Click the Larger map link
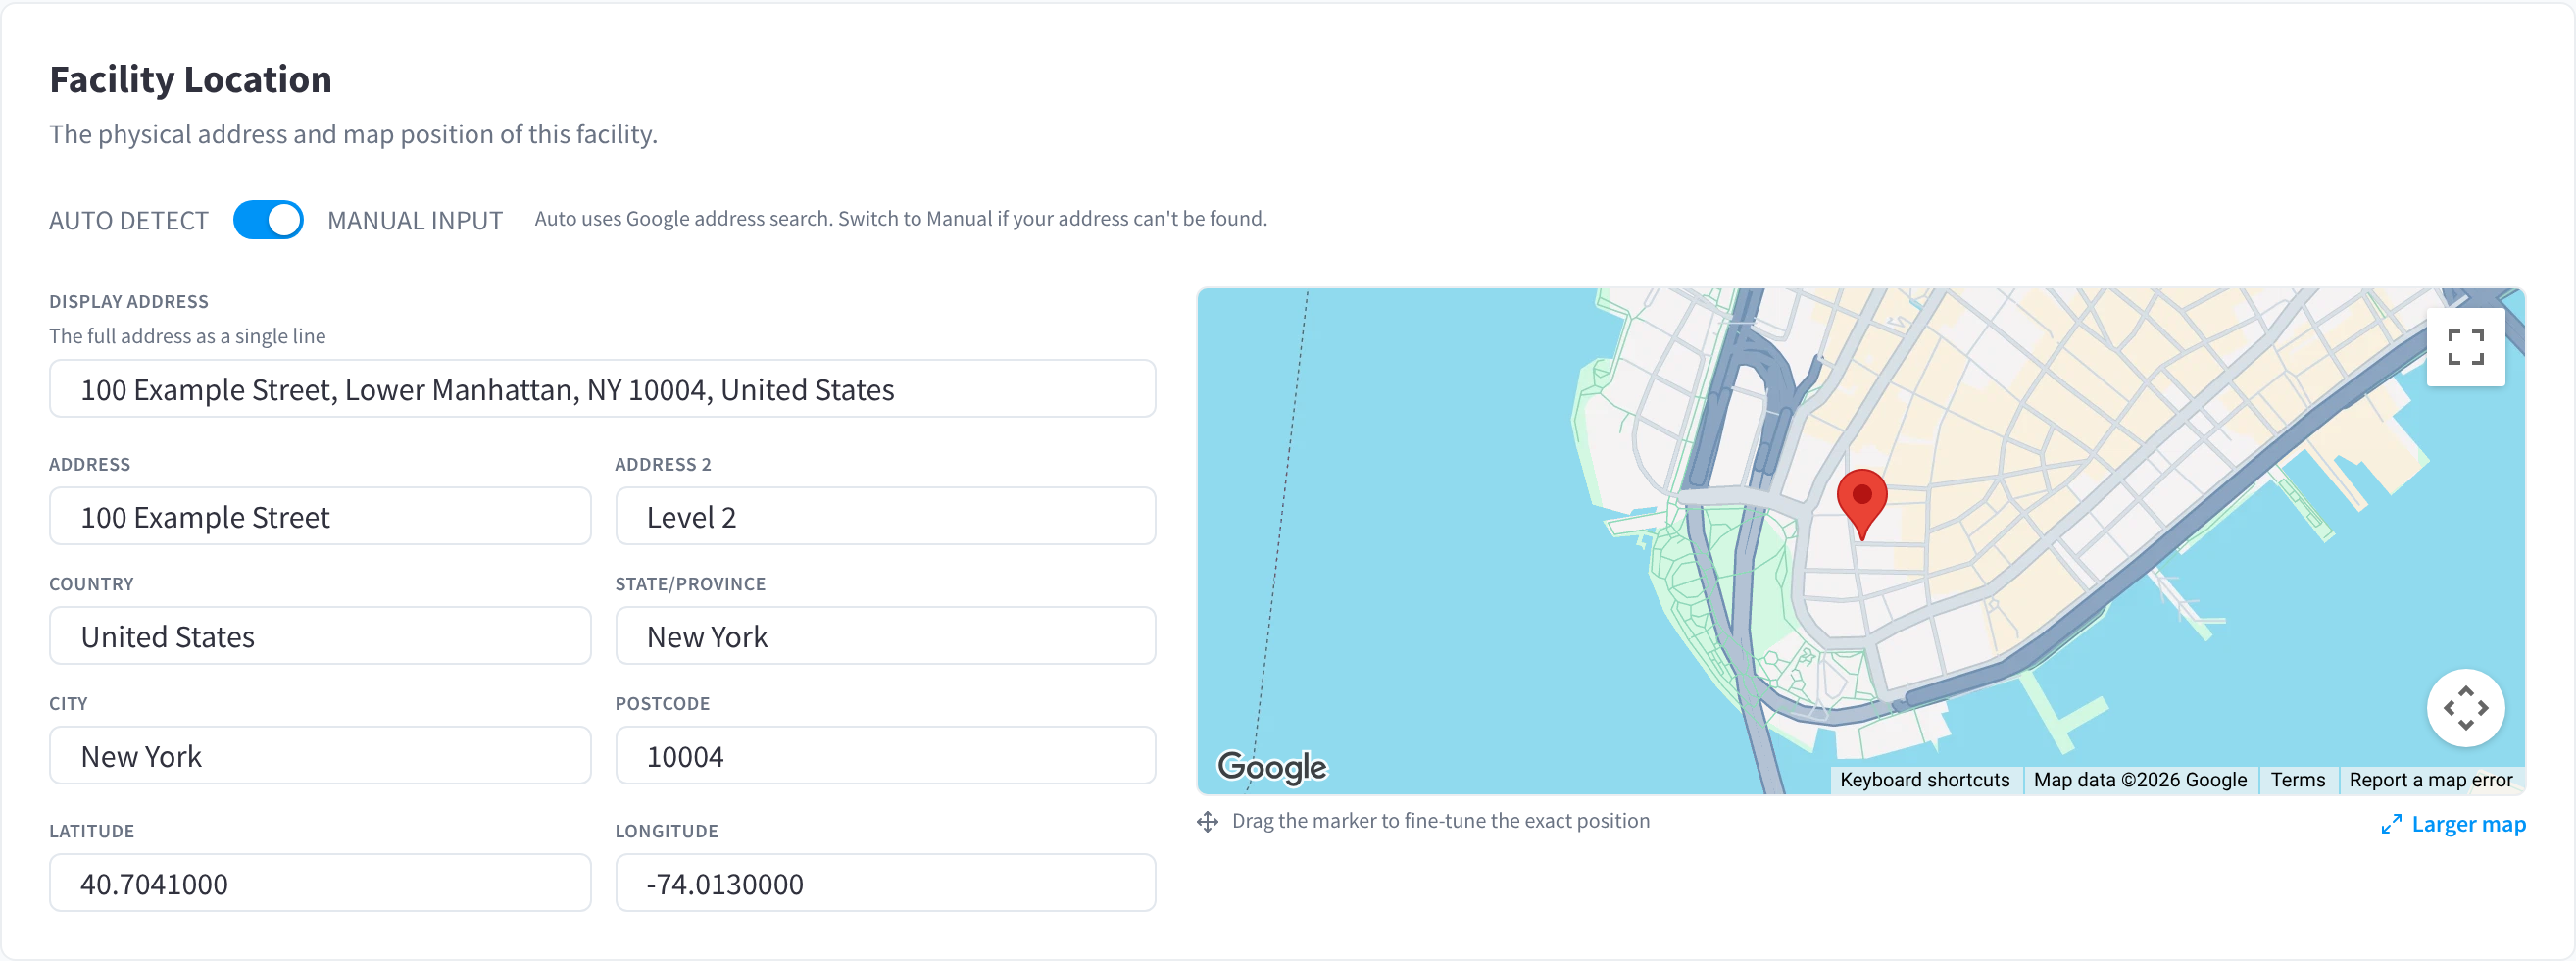Screen dimensions: 2576x961 point(2453,824)
